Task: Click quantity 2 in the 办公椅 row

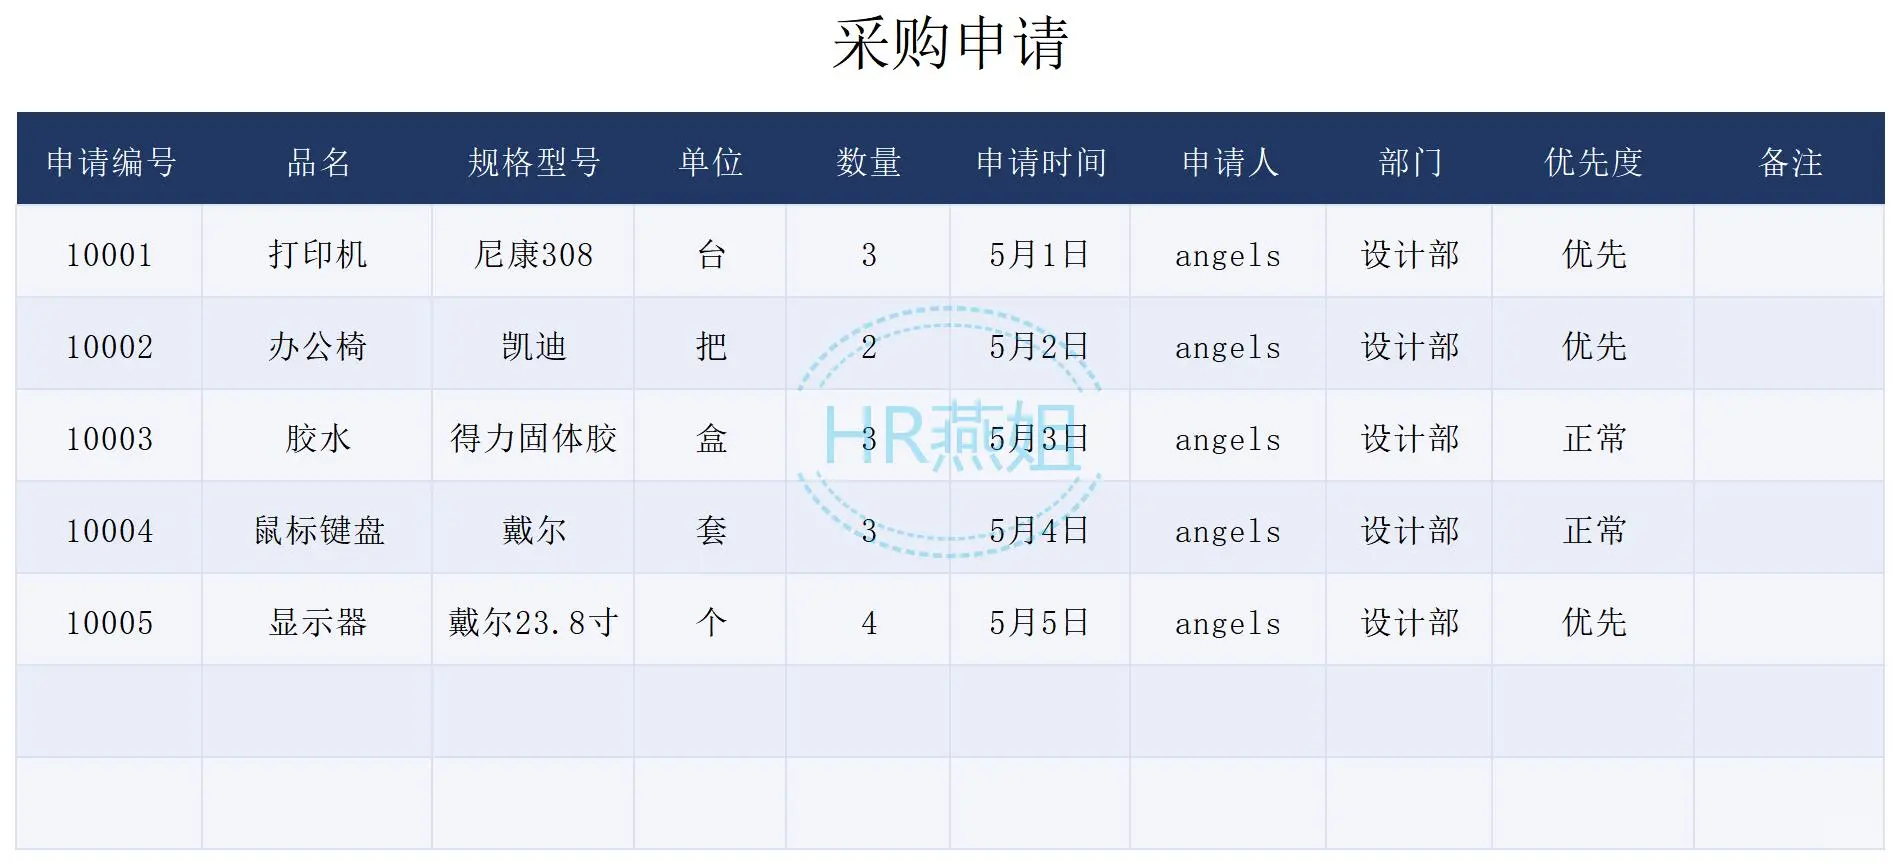Action: (868, 343)
